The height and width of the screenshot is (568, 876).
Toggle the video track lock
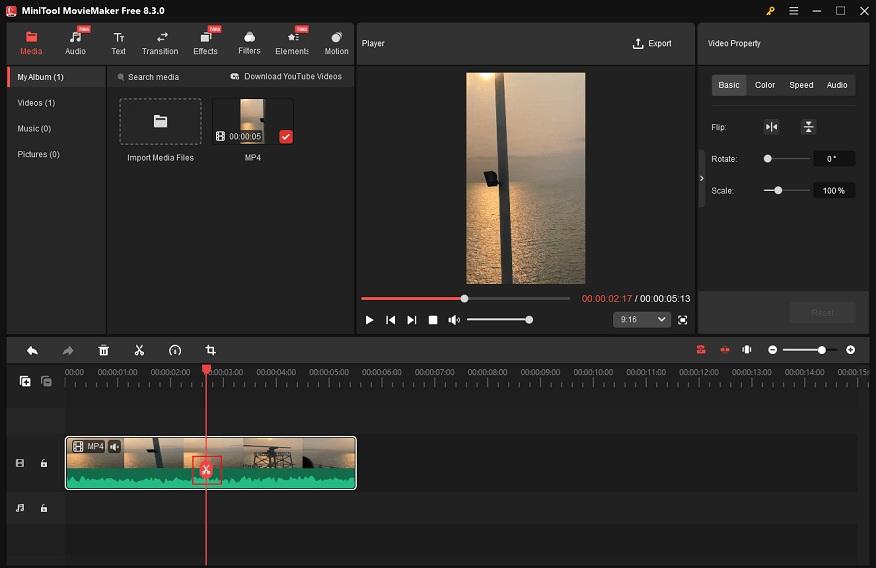(x=44, y=464)
